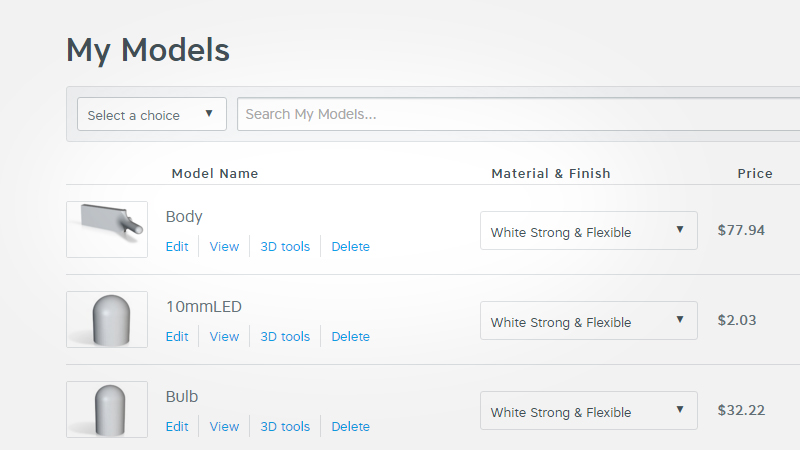Edit the 10mmLED model
The image size is (800, 450).
(177, 337)
